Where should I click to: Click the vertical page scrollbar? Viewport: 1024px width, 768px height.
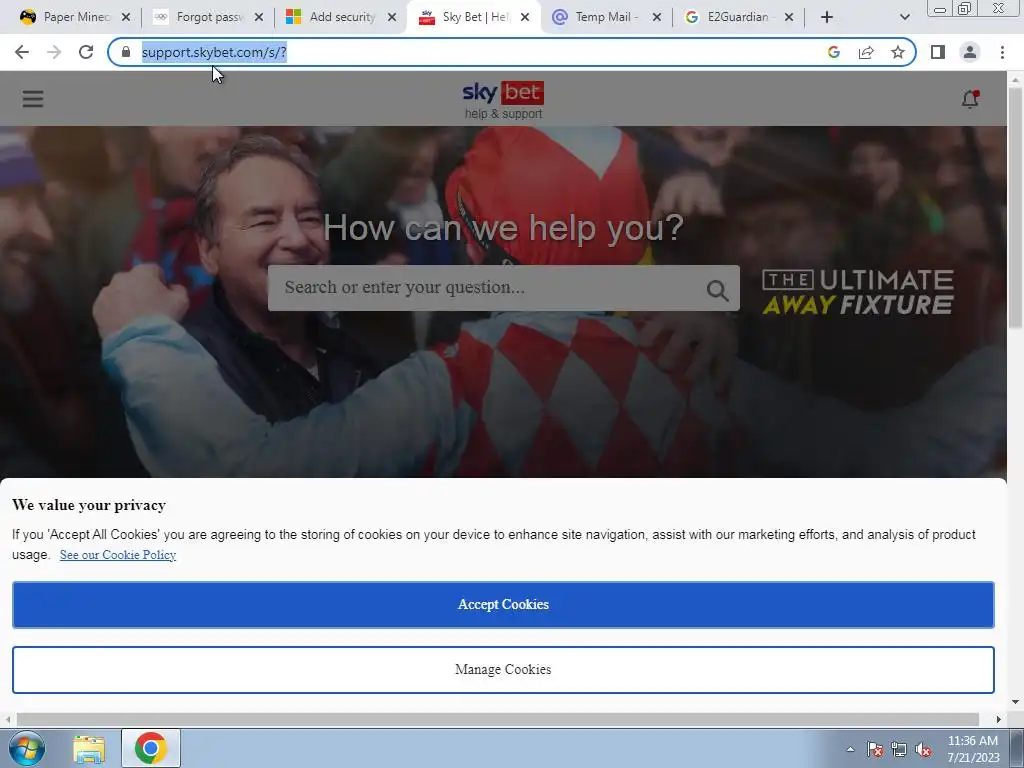1015,209
